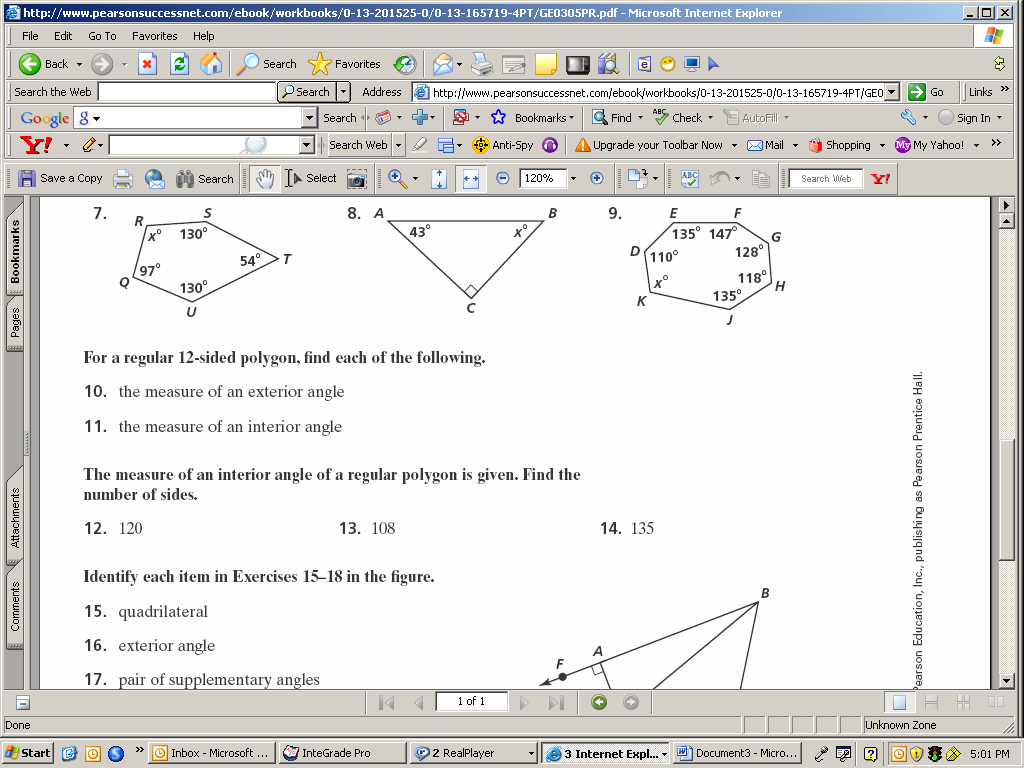Click the zoom in plus button

[x=597, y=179]
